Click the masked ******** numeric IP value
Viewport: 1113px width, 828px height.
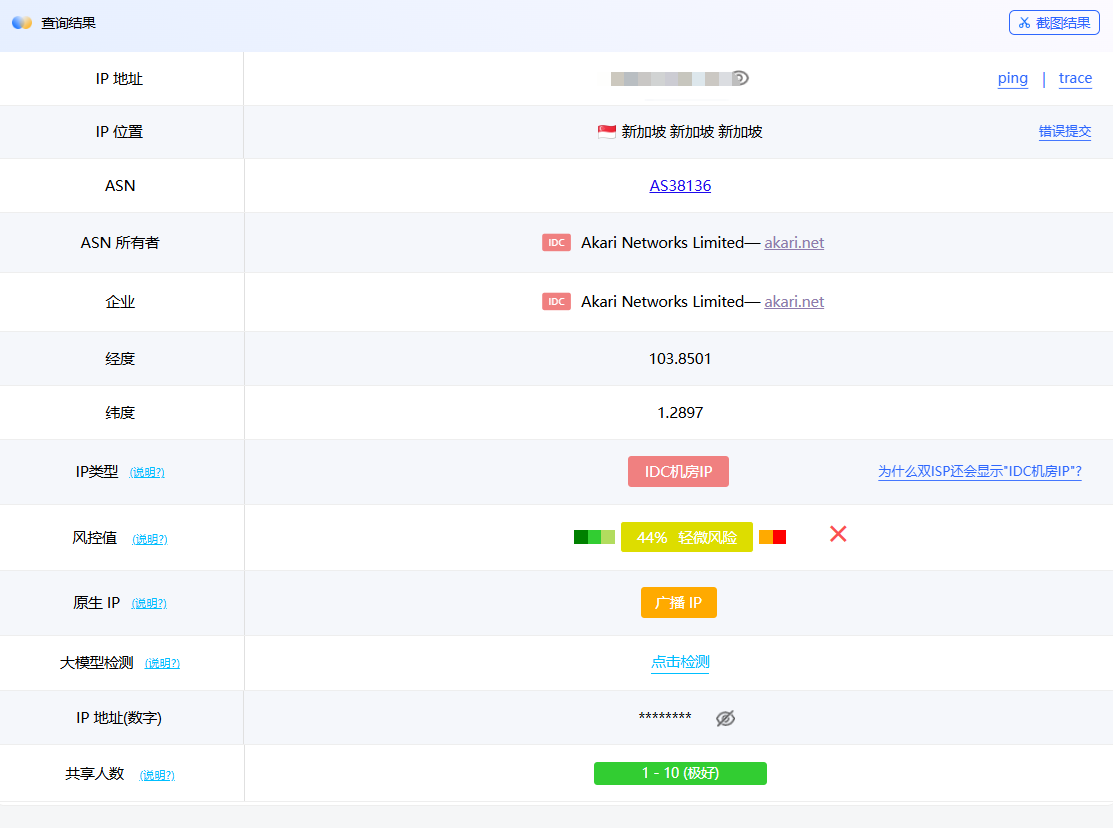665,717
